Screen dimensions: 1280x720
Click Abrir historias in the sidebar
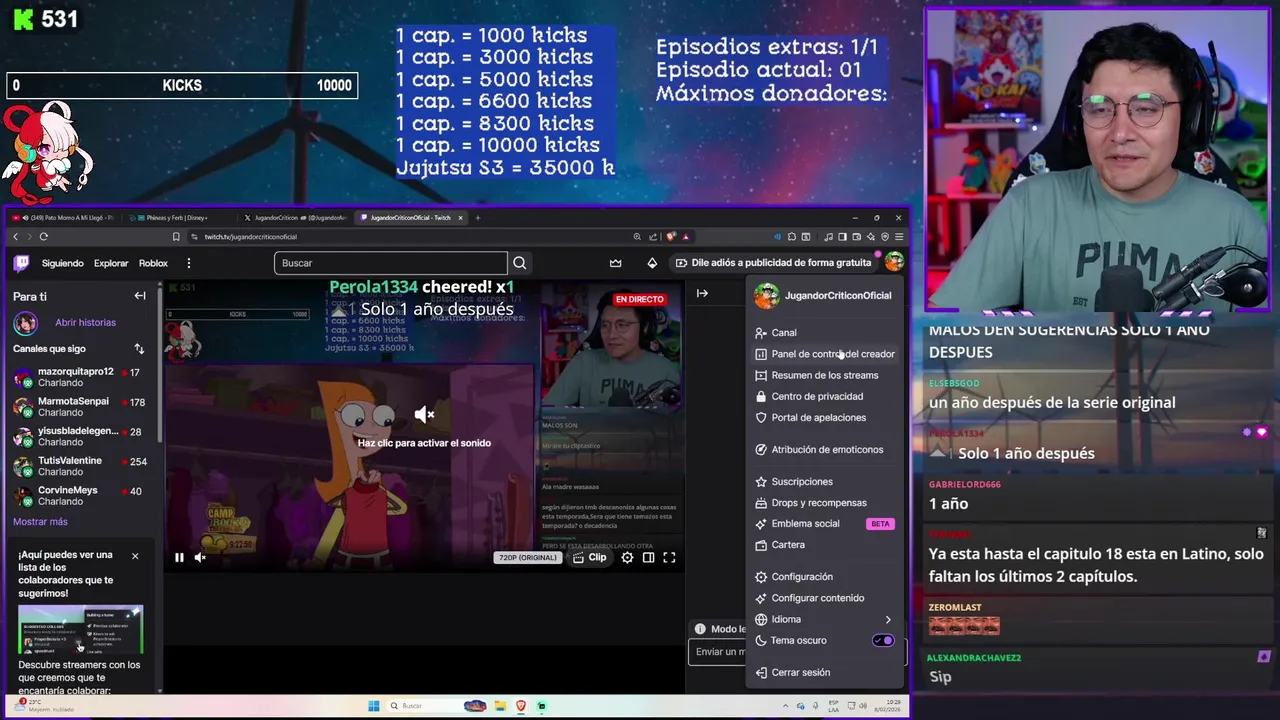(85, 323)
